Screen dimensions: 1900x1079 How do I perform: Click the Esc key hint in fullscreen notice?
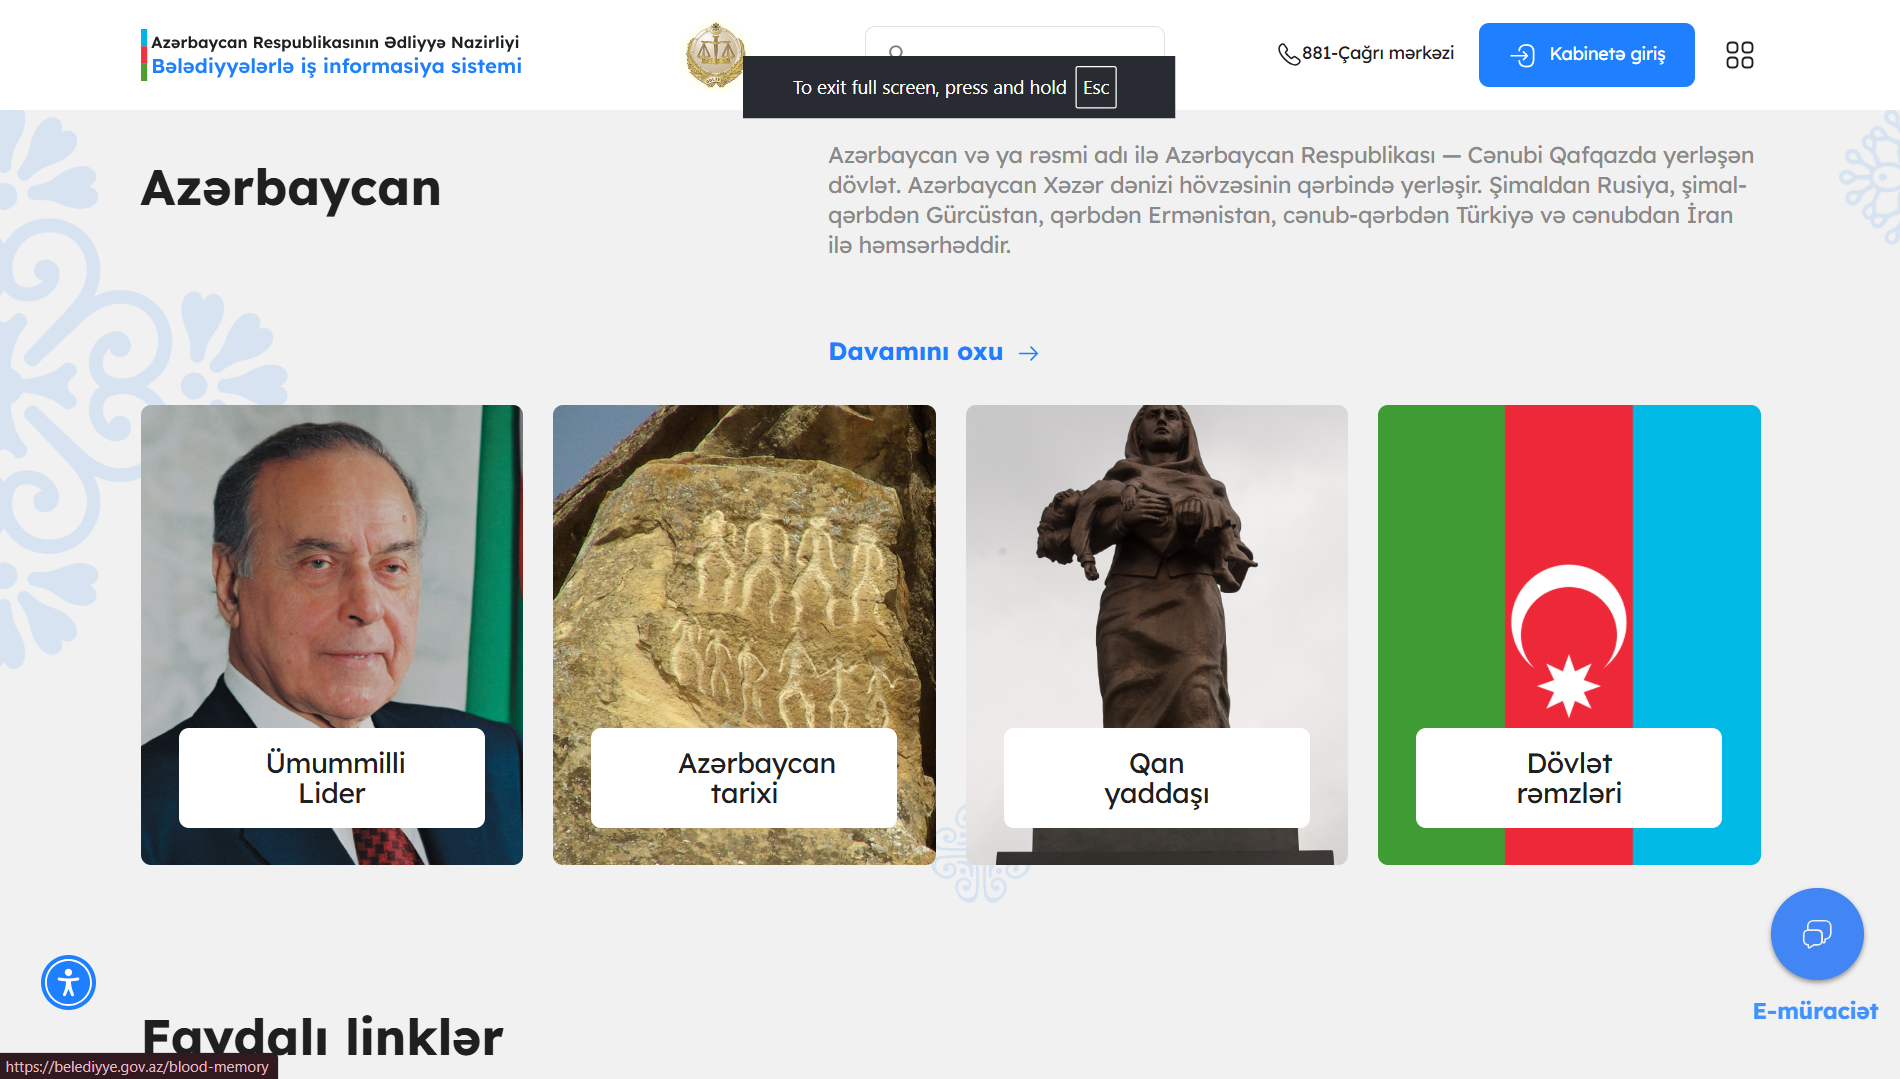[1096, 88]
